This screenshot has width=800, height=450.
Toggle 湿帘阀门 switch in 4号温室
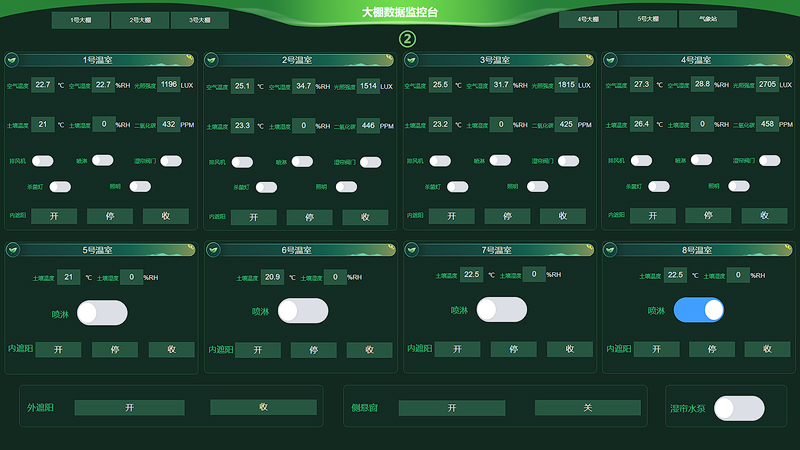point(769,160)
